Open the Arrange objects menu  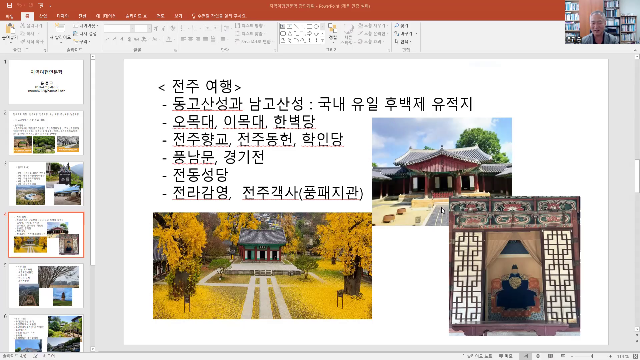333,33
